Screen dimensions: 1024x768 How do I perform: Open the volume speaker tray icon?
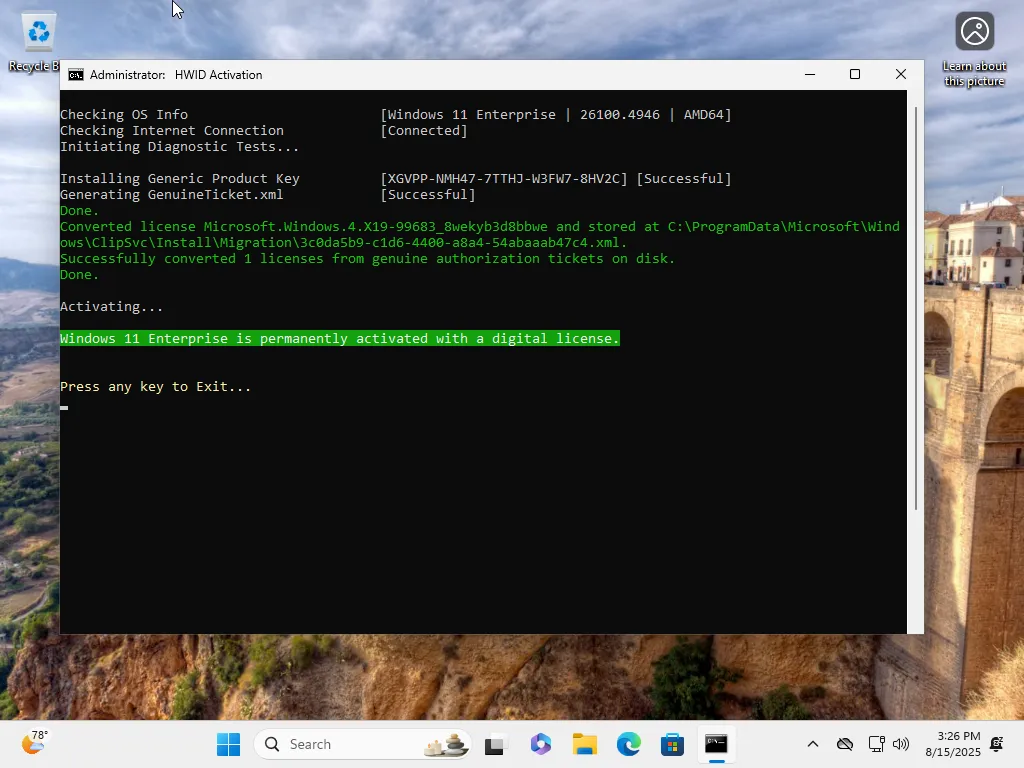coord(901,744)
